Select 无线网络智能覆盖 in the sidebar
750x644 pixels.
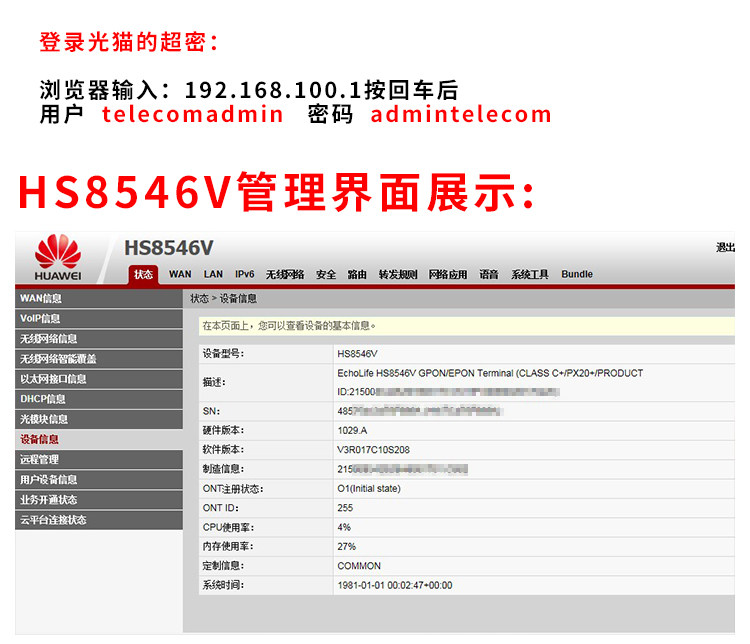99,358
